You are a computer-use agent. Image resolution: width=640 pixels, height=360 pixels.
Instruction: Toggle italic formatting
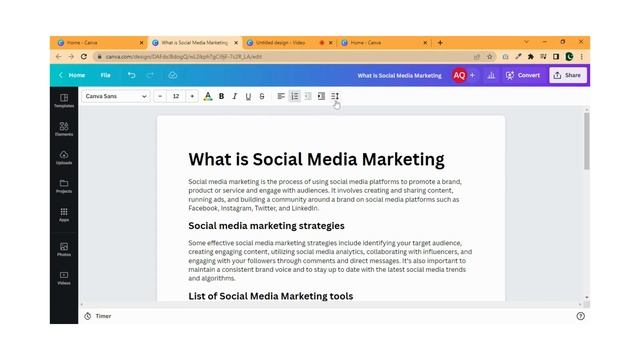[x=235, y=96]
